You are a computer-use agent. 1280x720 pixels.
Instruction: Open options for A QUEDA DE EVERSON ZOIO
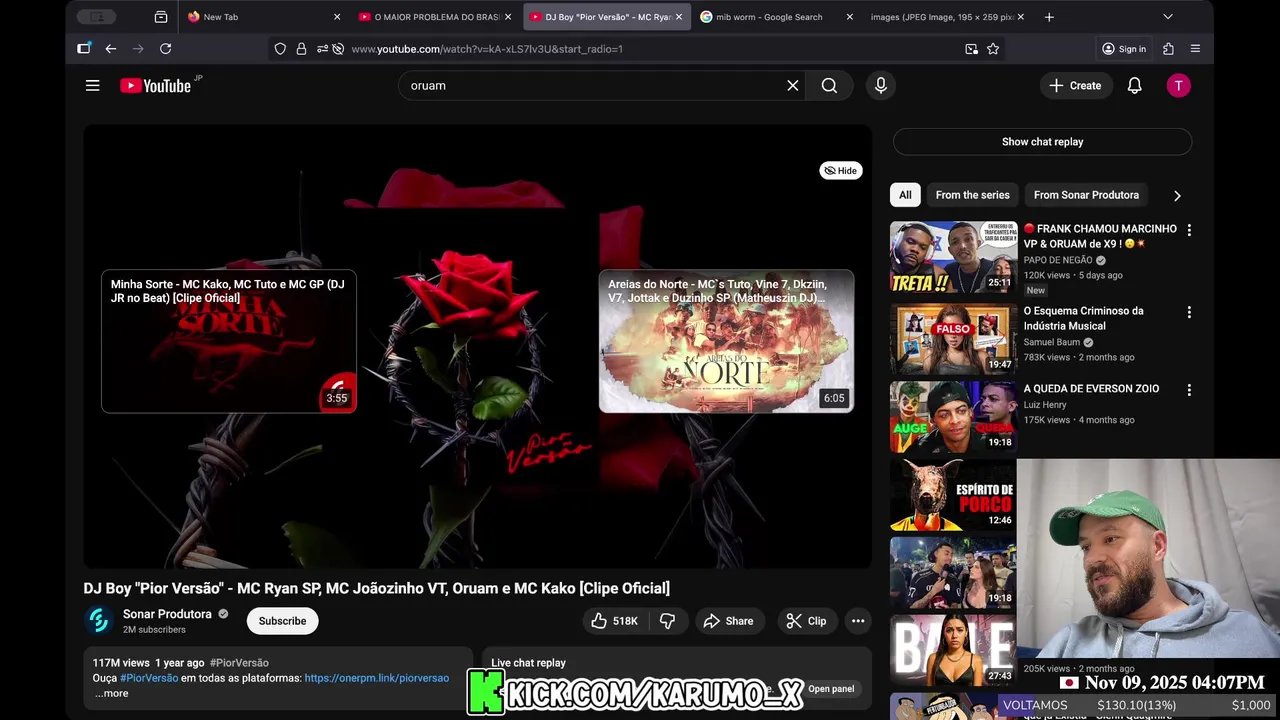coord(1189,390)
